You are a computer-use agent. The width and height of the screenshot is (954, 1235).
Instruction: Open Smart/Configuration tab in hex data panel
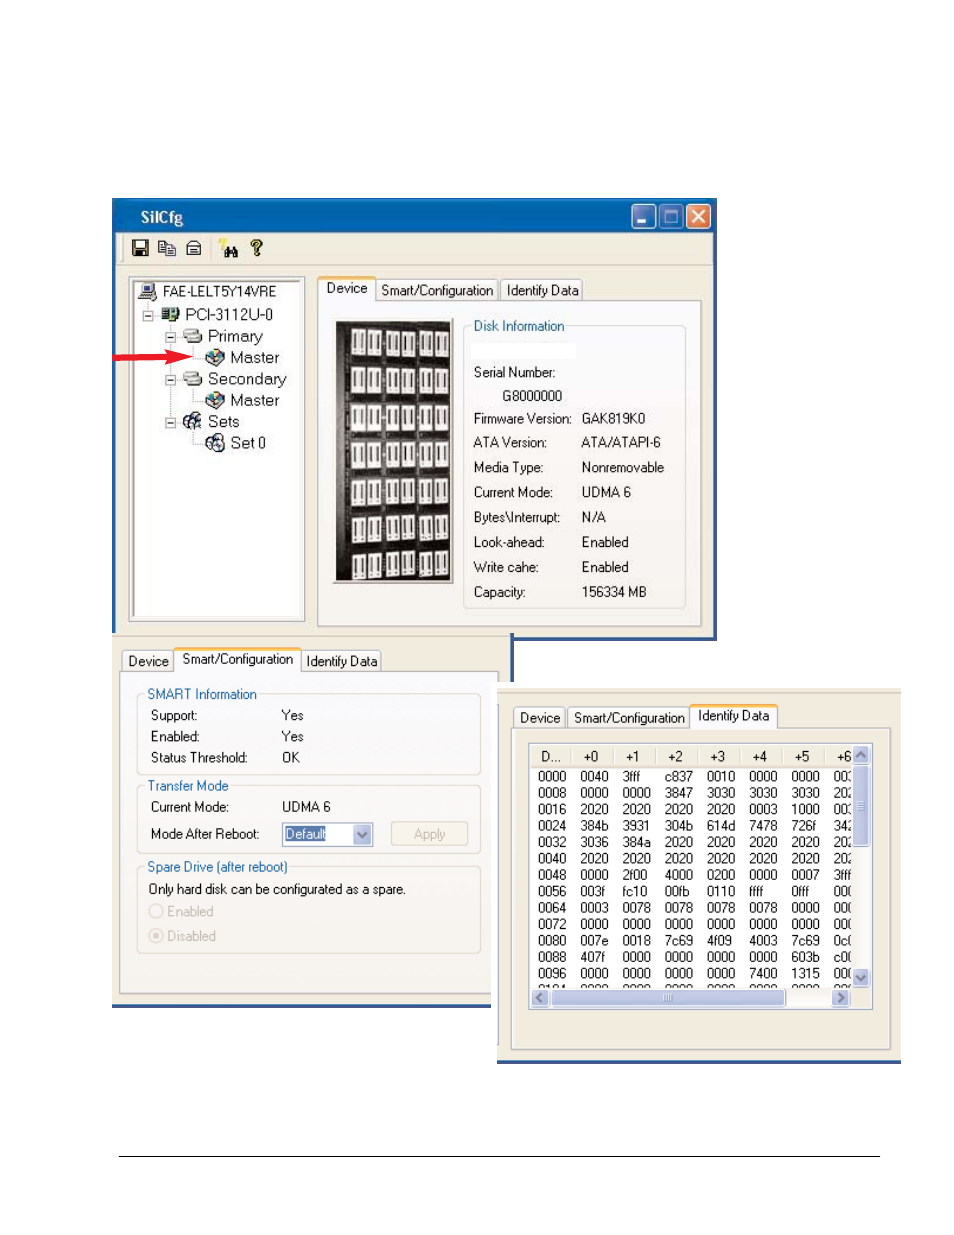[x=629, y=718]
